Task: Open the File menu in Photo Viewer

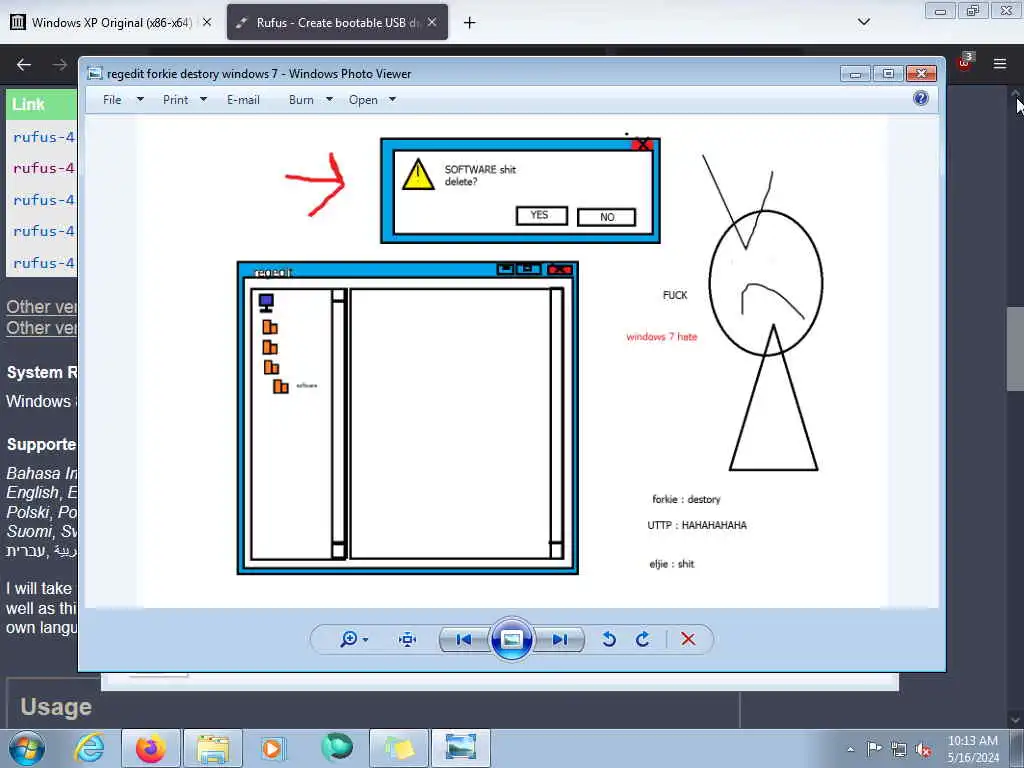Action: 112,100
